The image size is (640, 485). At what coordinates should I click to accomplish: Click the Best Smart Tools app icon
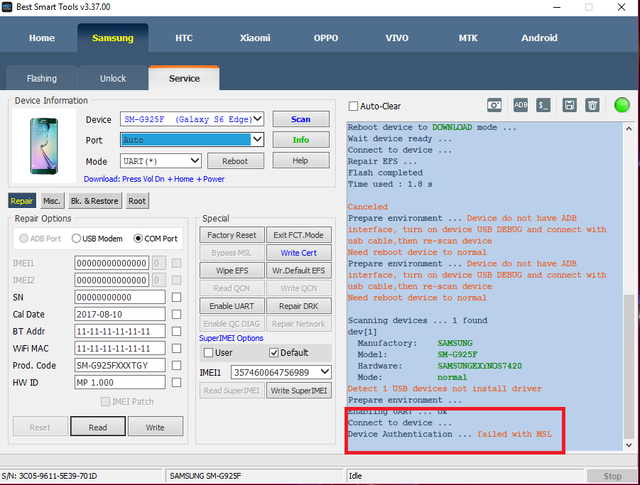coord(7,7)
